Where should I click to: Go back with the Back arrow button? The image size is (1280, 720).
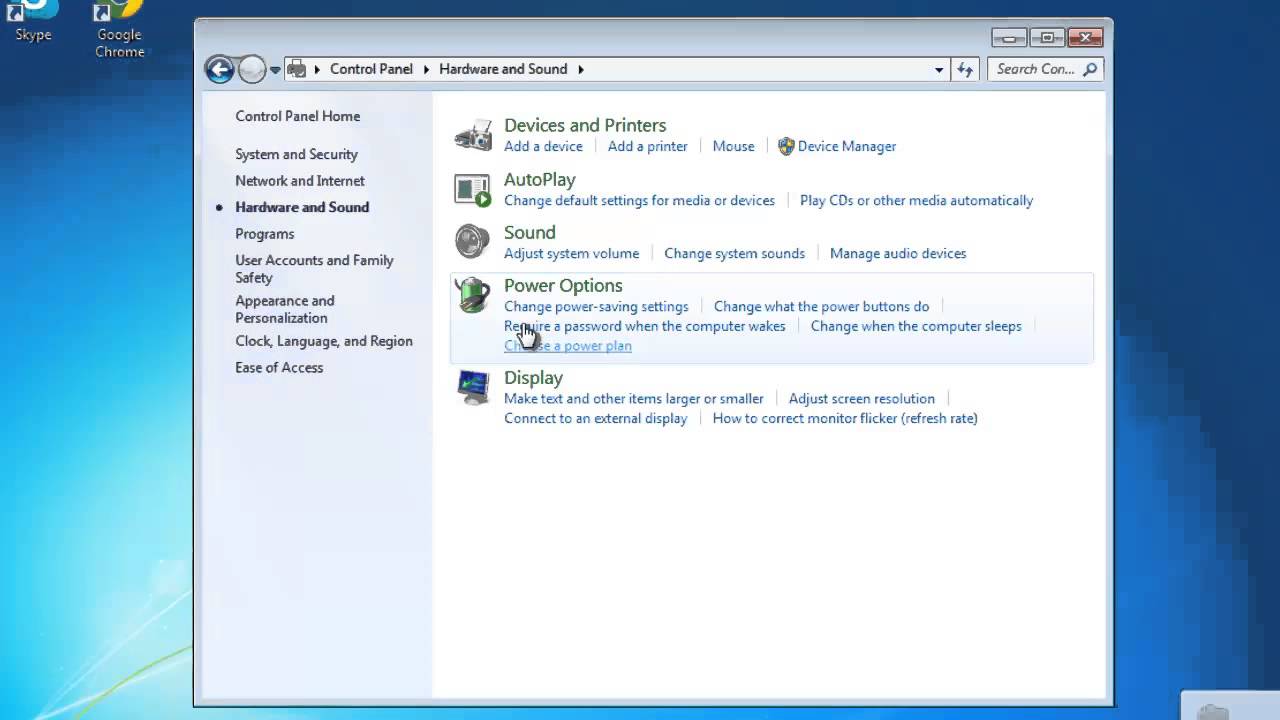[x=219, y=69]
